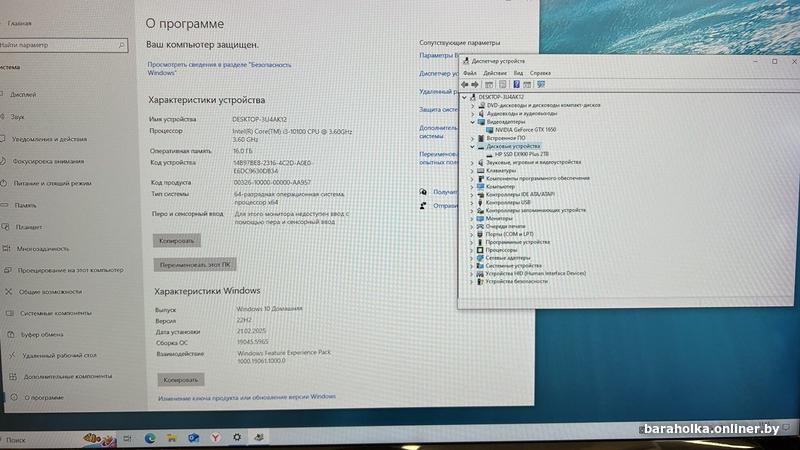Open the link to view Windows security details
This screenshot has width=800, height=450.
click(x=219, y=69)
